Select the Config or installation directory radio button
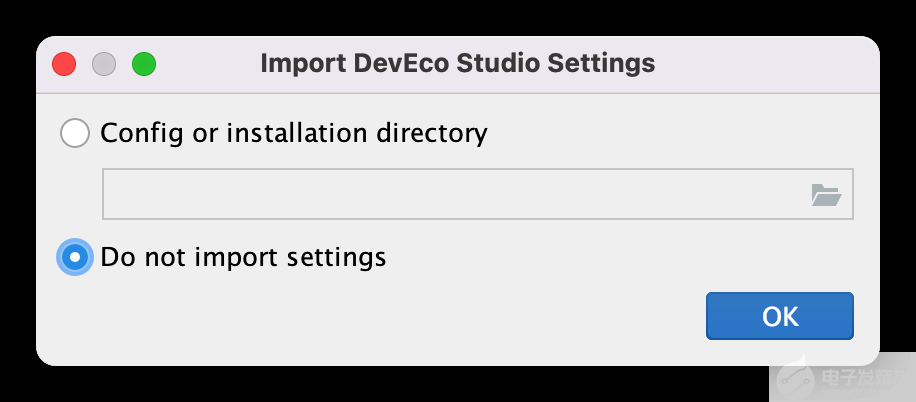This screenshot has height=402, width=916. 75,133
